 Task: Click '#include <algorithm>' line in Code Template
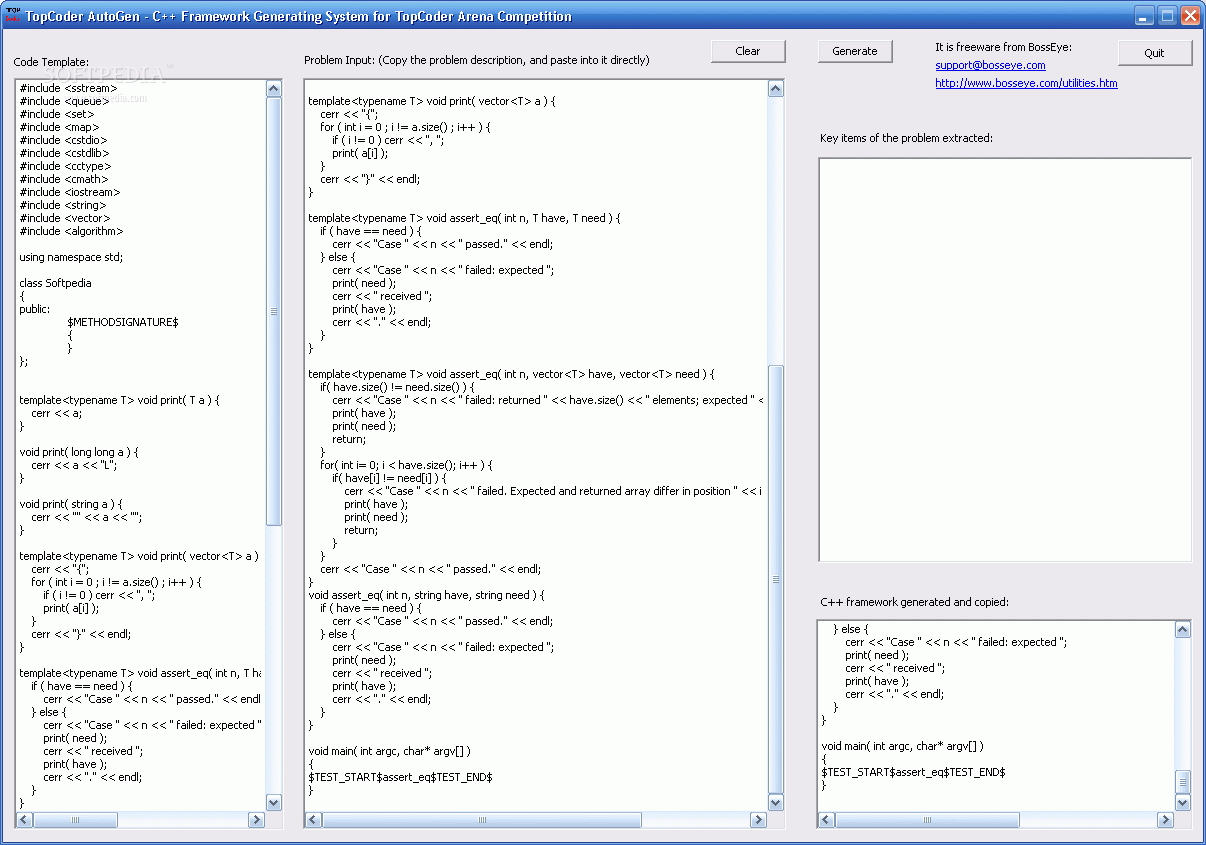(x=69, y=231)
